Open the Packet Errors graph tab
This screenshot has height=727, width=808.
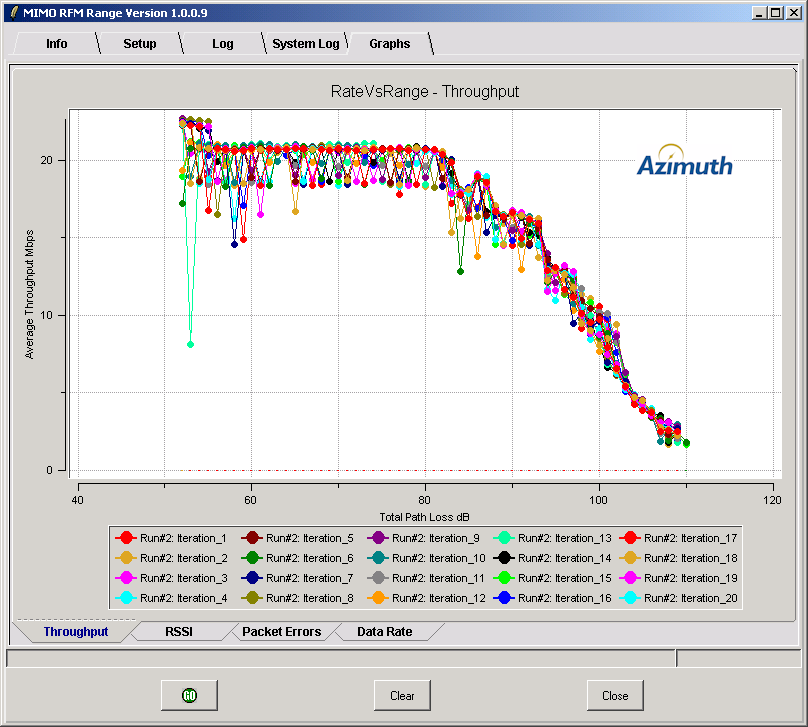(x=281, y=632)
